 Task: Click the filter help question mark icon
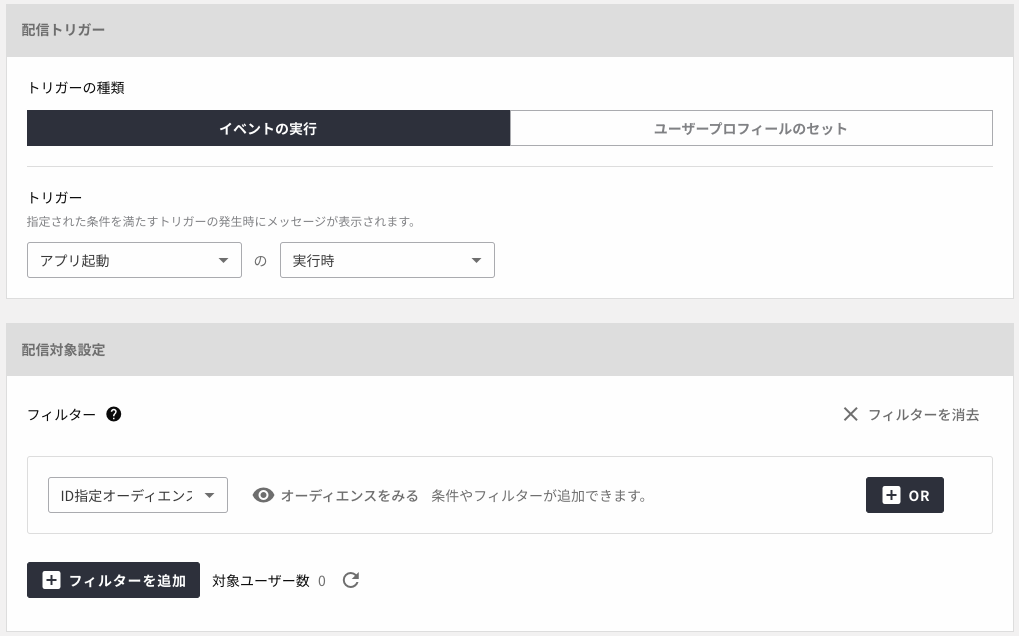point(114,414)
